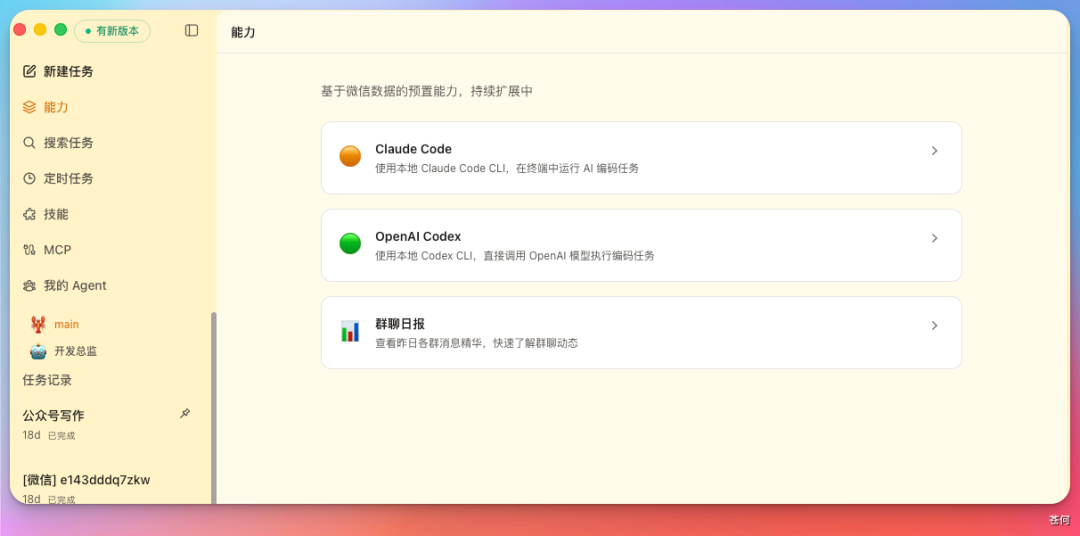
Task: Click the green window zoom button
Action: click(x=61, y=30)
